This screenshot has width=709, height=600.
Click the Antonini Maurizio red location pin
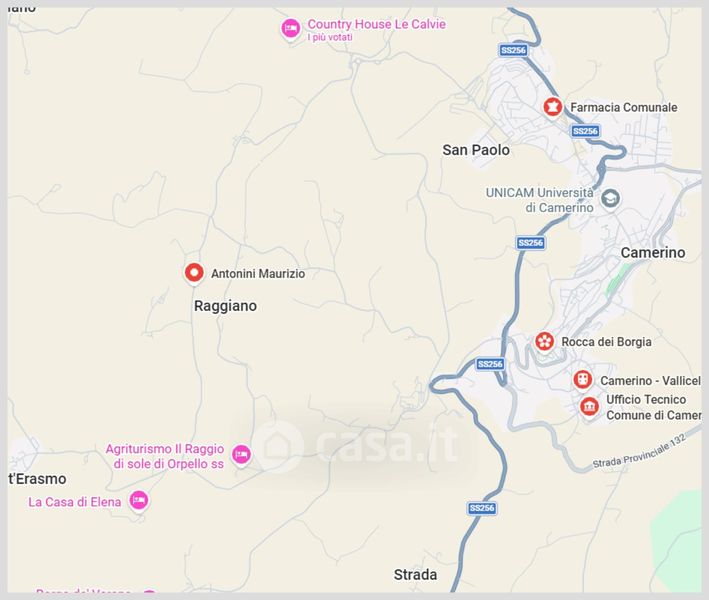coord(194,273)
